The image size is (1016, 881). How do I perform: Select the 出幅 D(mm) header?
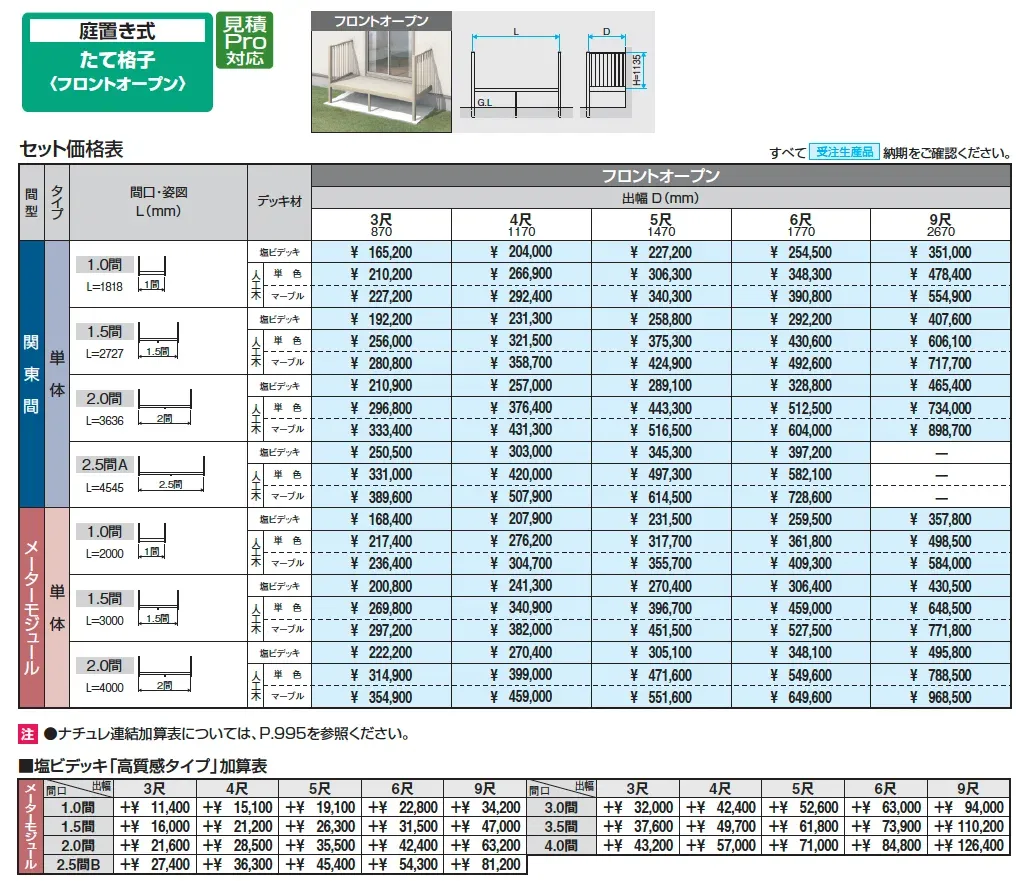click(x=660, y=198)
